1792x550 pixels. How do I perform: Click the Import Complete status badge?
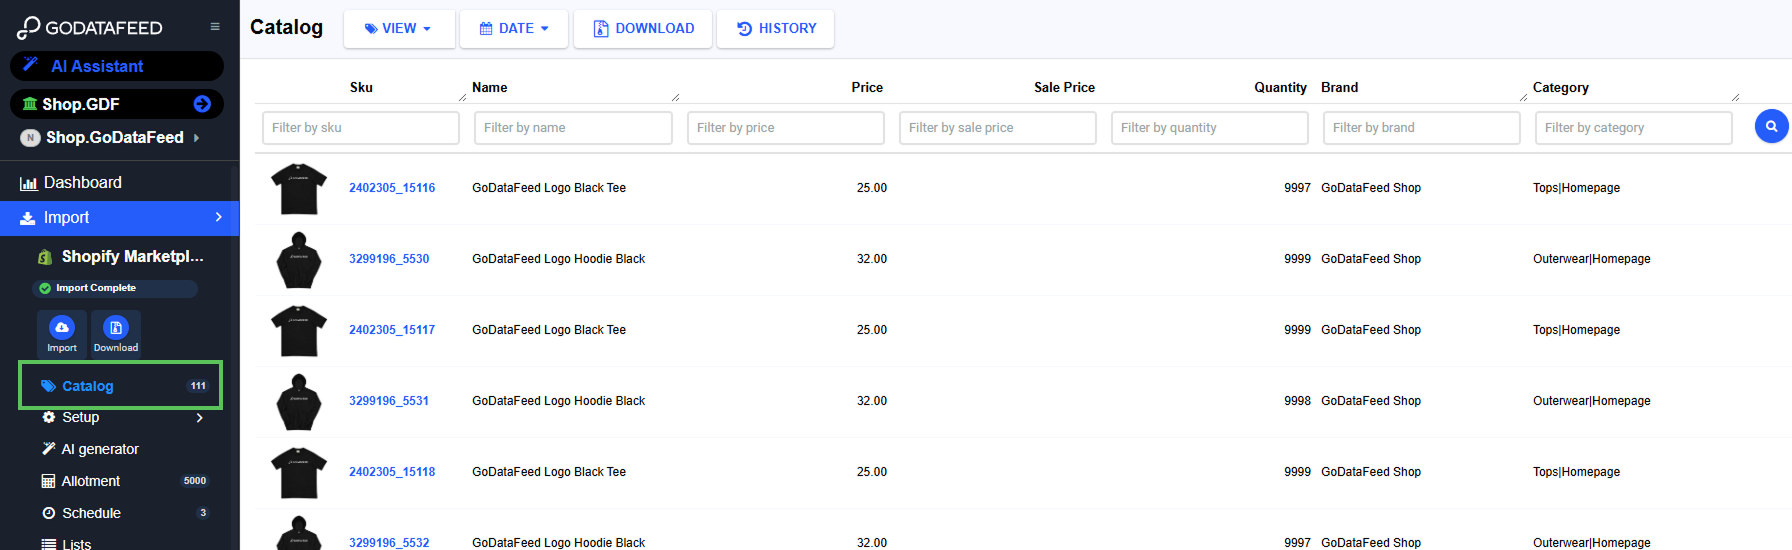click(x=115, y=288)
